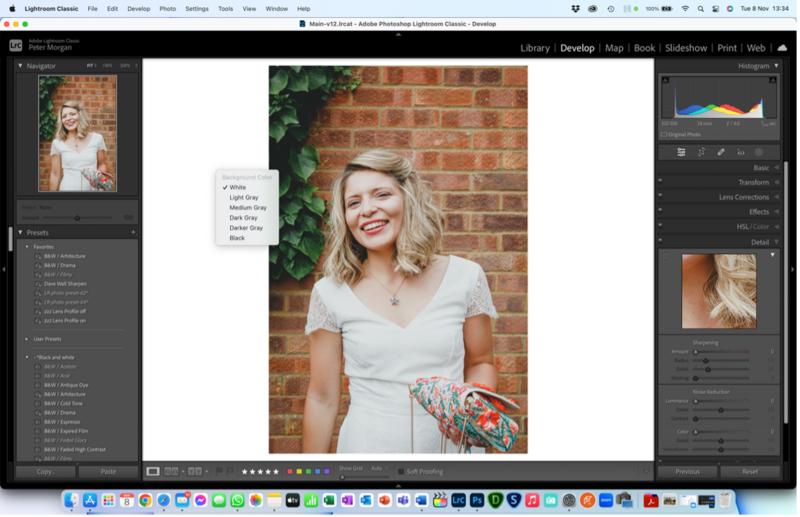The width and height of the screenshot is (800, 517).
Task: Select the Masking tool icon
Action: (x=759, y=152)
